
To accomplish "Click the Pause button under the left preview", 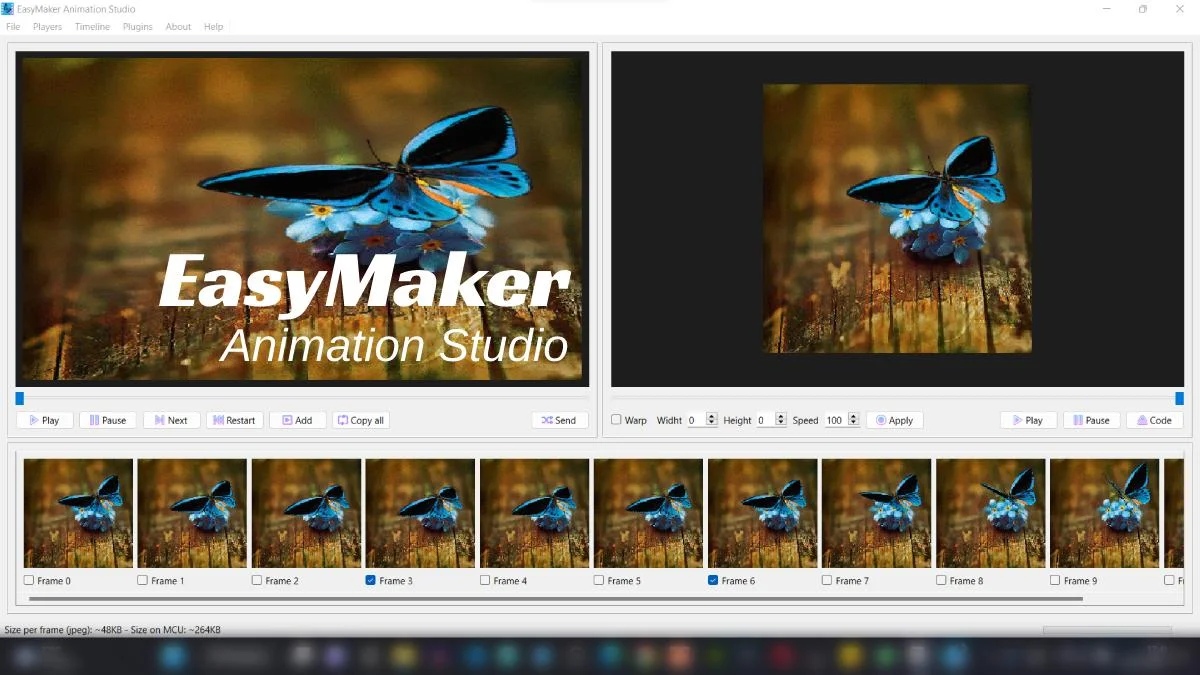I will click(108, 420).
